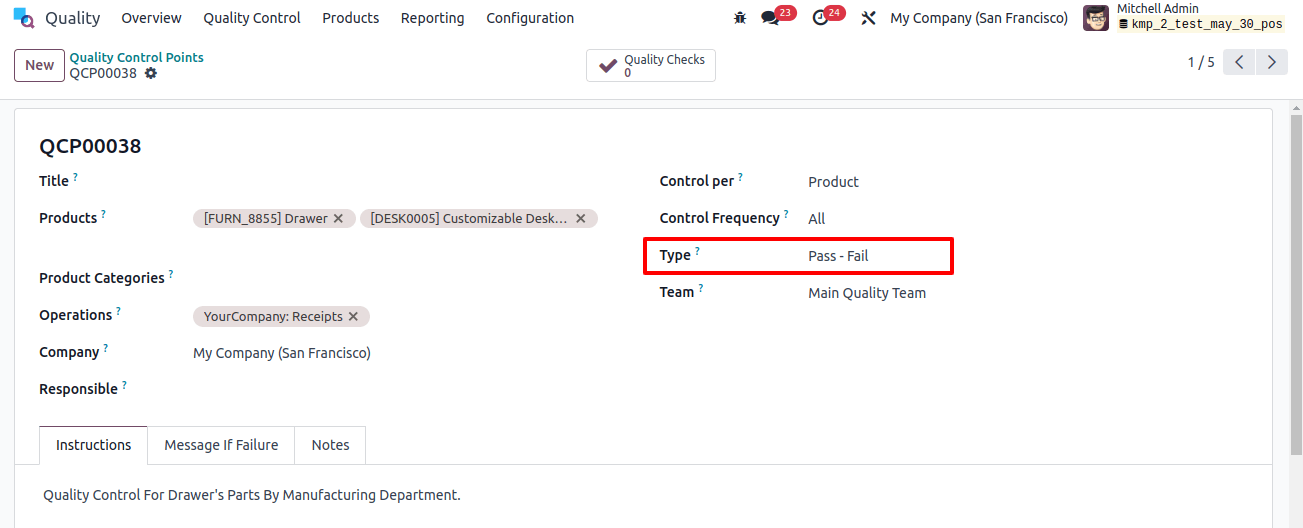Viewport: 1303px width, 528px height.
Task: Open the Configuration menu
Action: 530,18
